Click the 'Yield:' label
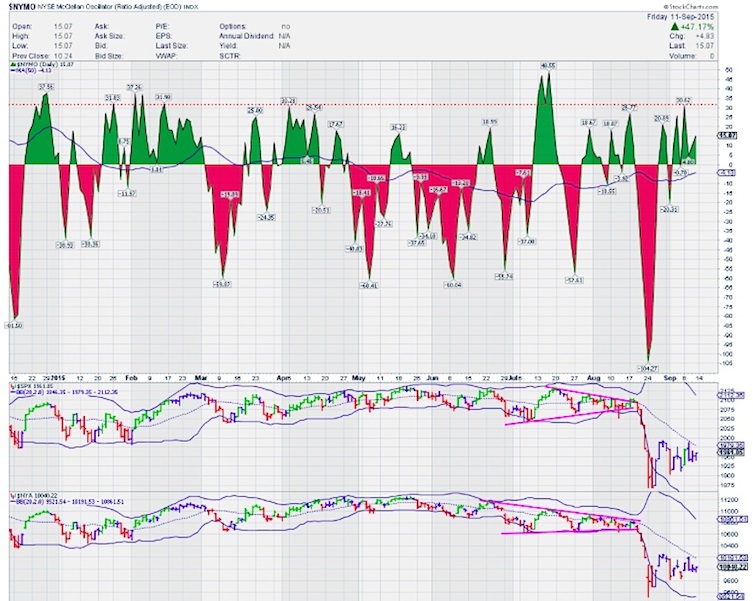Screen dimensions: 753x601 click(x=229, y=46)
